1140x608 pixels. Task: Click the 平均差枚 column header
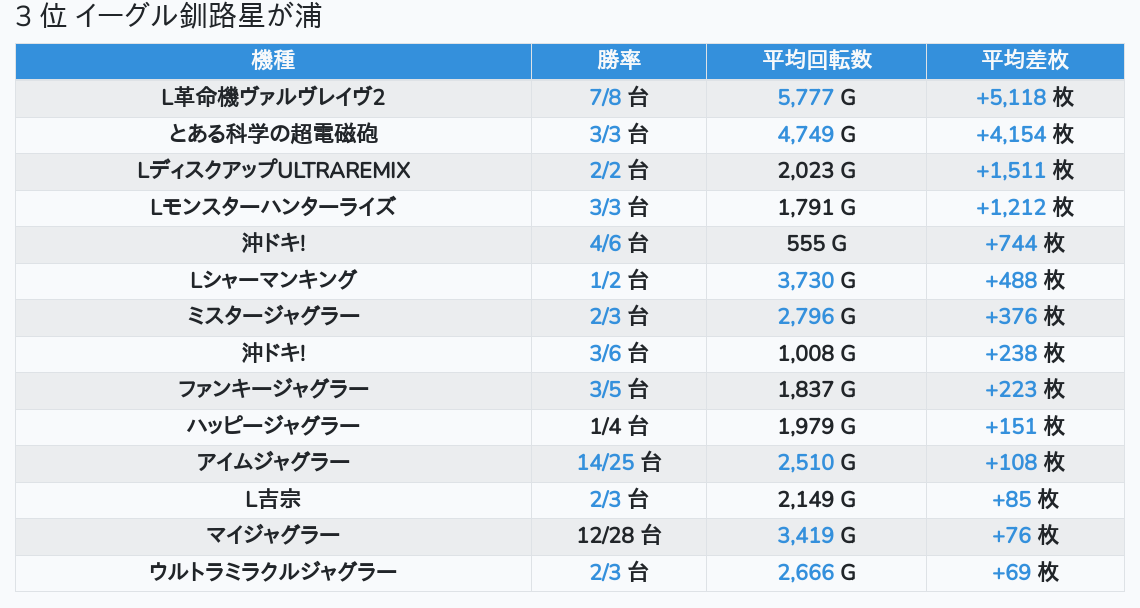[x=1024, y=60]
